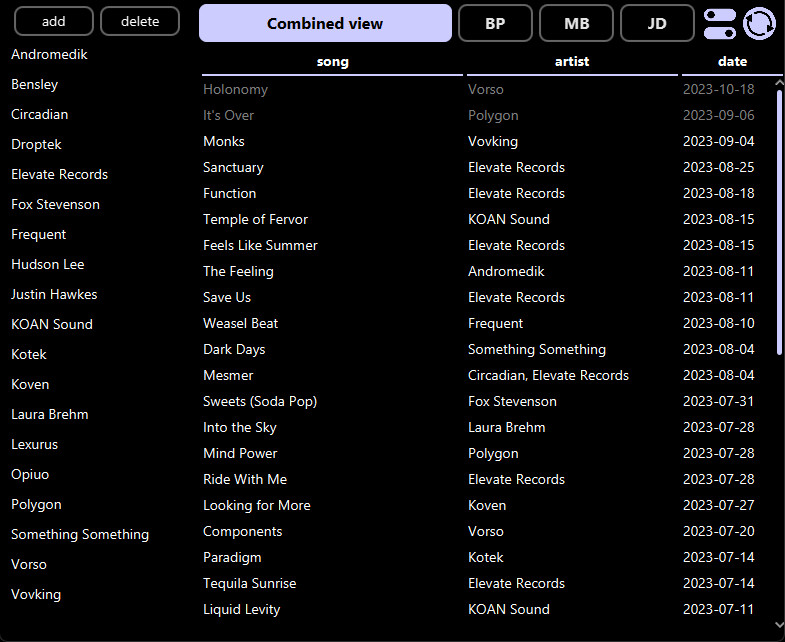The image size is (785, 642).
Task: Click the date 2023-07-31
Action: [x=718, y=402]
